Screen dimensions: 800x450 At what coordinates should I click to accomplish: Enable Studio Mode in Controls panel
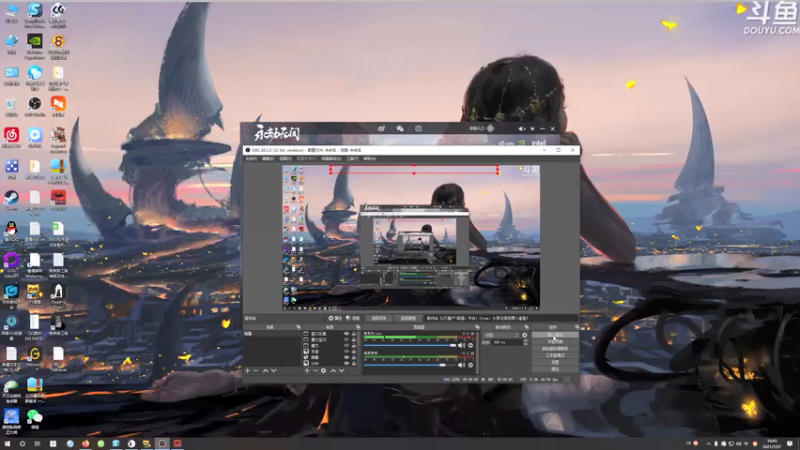point(555,355)
